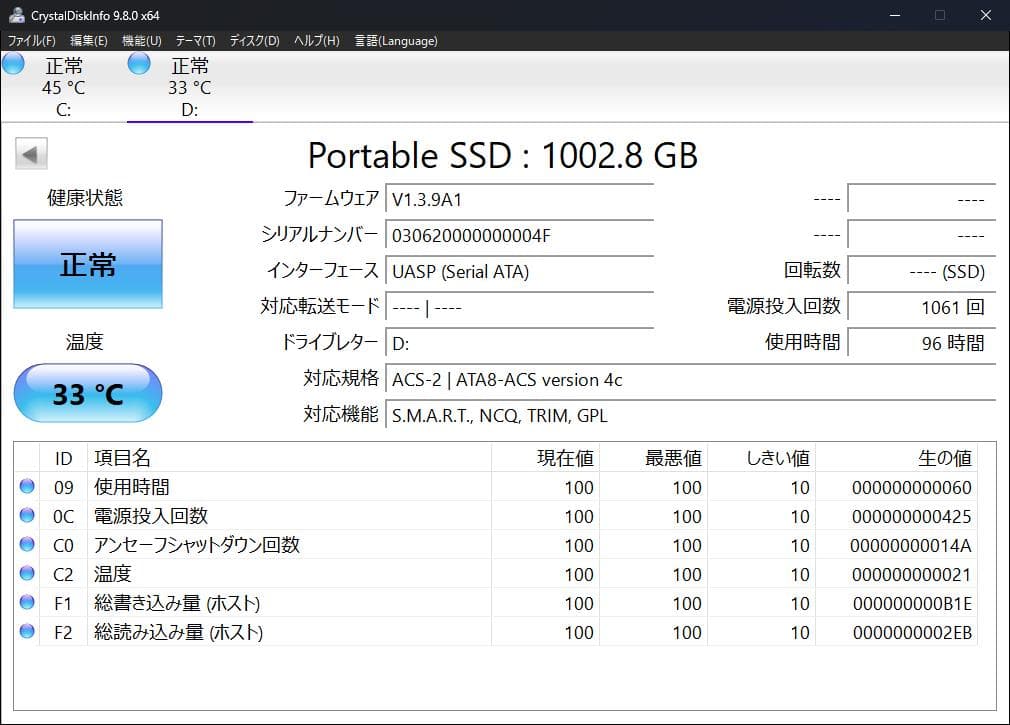This screenshot has width=1010, height=725.
Task: Click the power on count field 1061 回
Action: (922, 307)
